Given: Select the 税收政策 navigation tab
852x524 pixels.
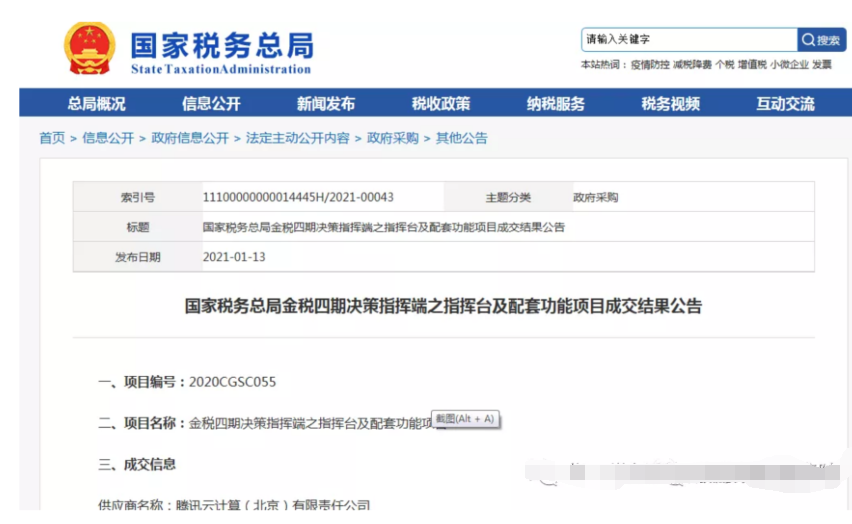Looking at the screenshot, I should coord(441,104).
